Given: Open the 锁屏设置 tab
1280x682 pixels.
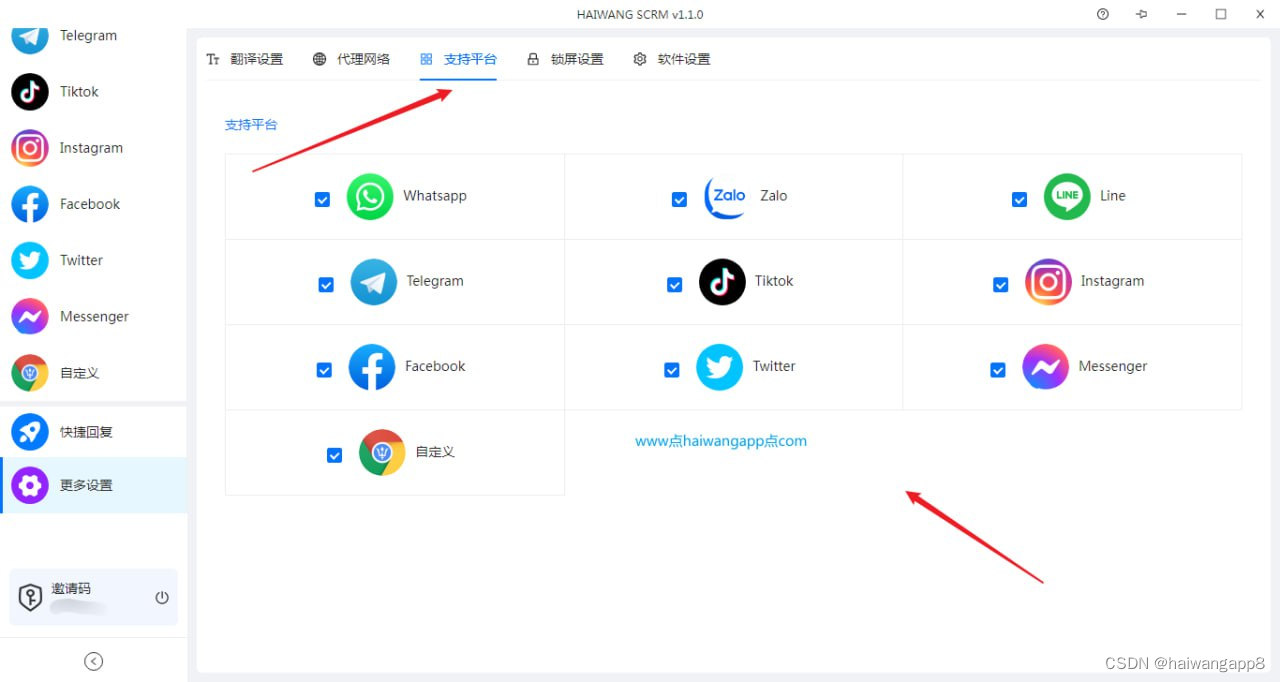Looking at the screenshot, I should 566,59.
